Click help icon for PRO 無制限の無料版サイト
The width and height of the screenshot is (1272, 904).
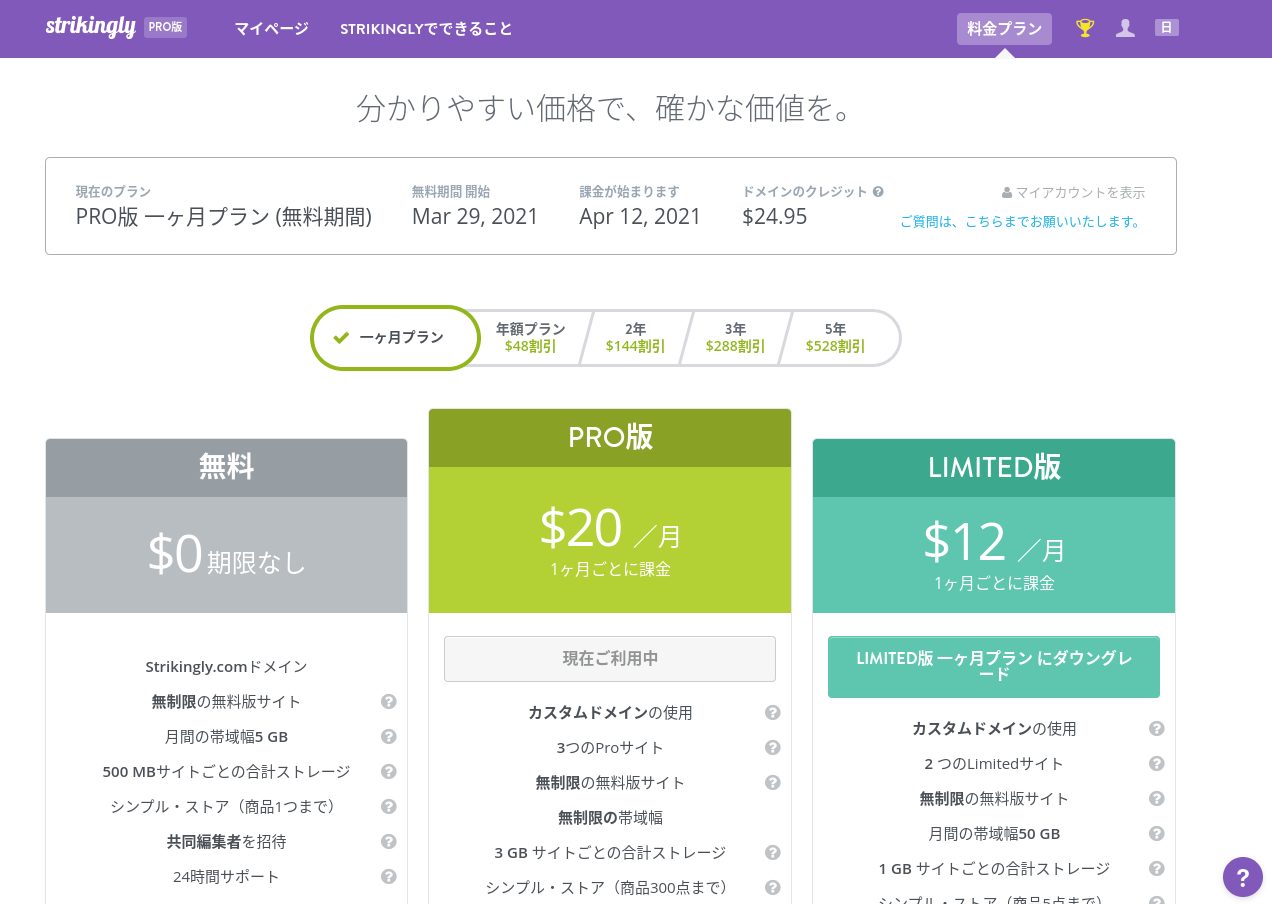click(x=773, y=783)
